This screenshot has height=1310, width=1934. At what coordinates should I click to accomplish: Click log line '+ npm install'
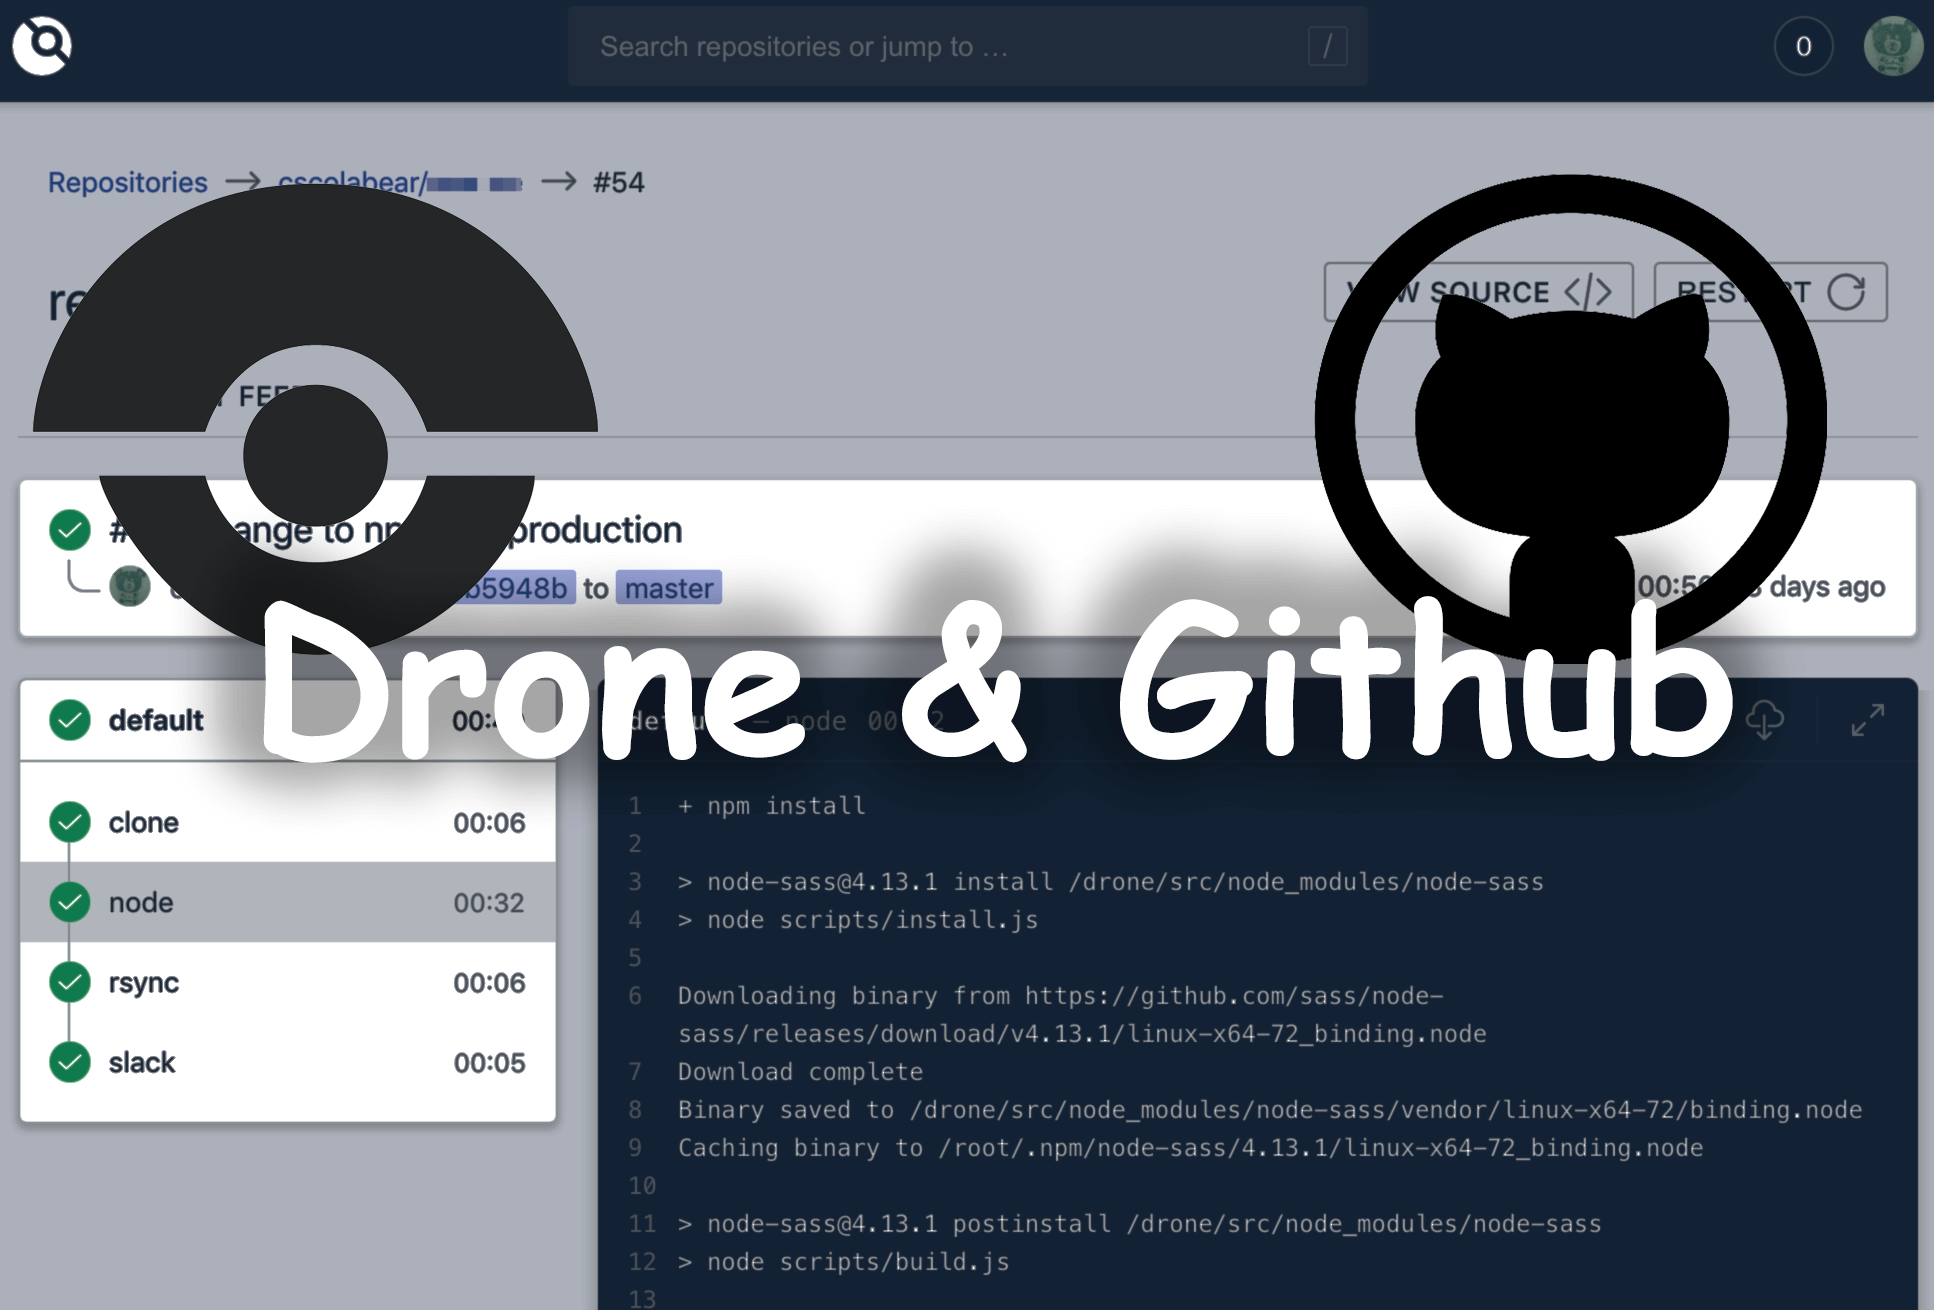771,806
